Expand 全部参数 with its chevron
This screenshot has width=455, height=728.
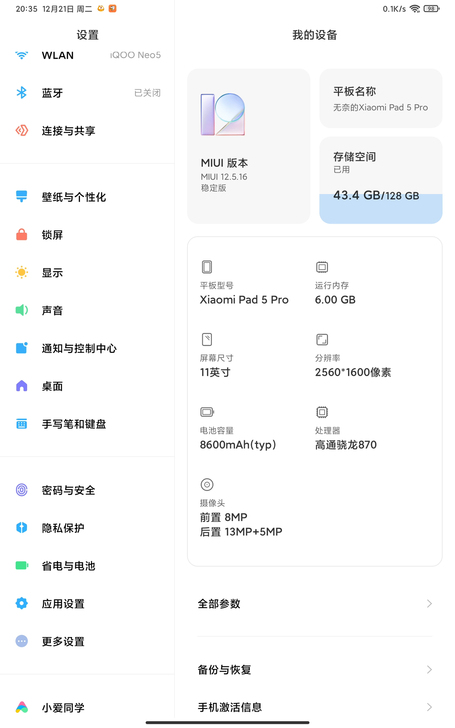[x=429, y=604]
